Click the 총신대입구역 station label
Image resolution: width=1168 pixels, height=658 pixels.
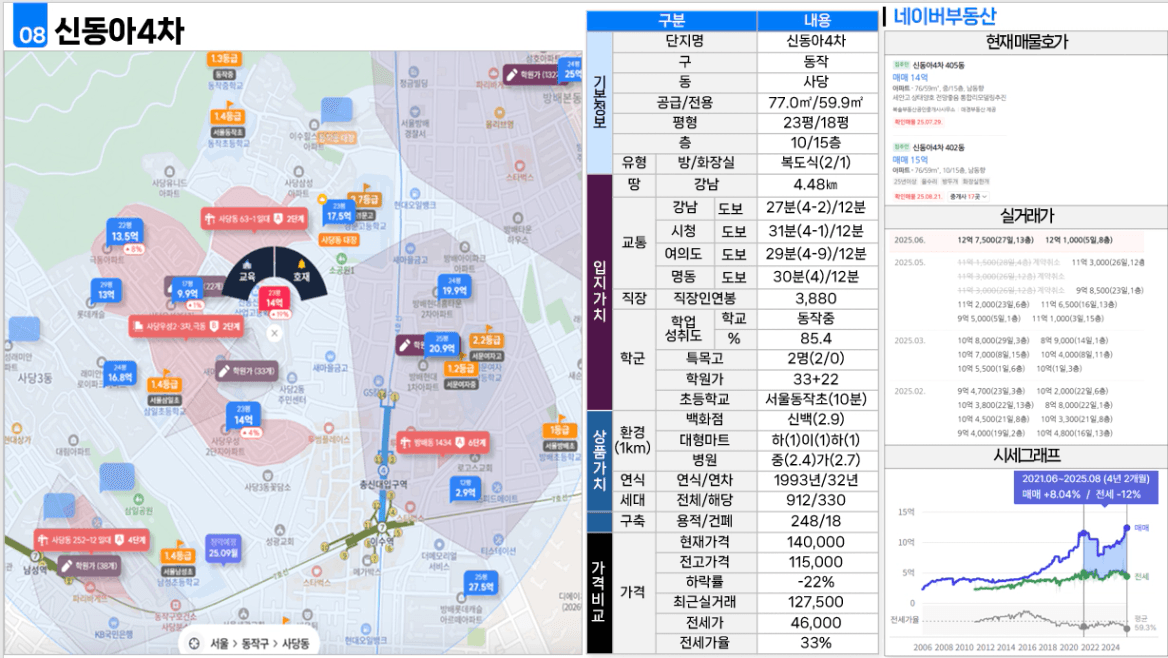coord(383,484)
